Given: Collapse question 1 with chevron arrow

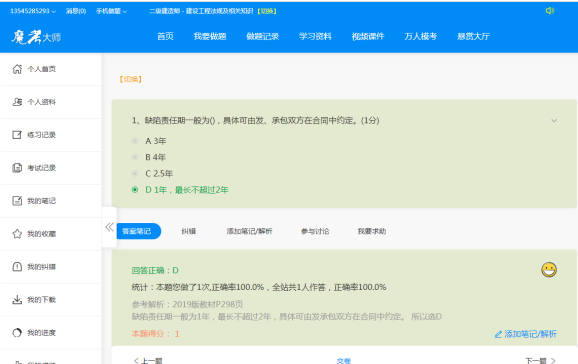Looking at the screenshot, I should 554,121.
